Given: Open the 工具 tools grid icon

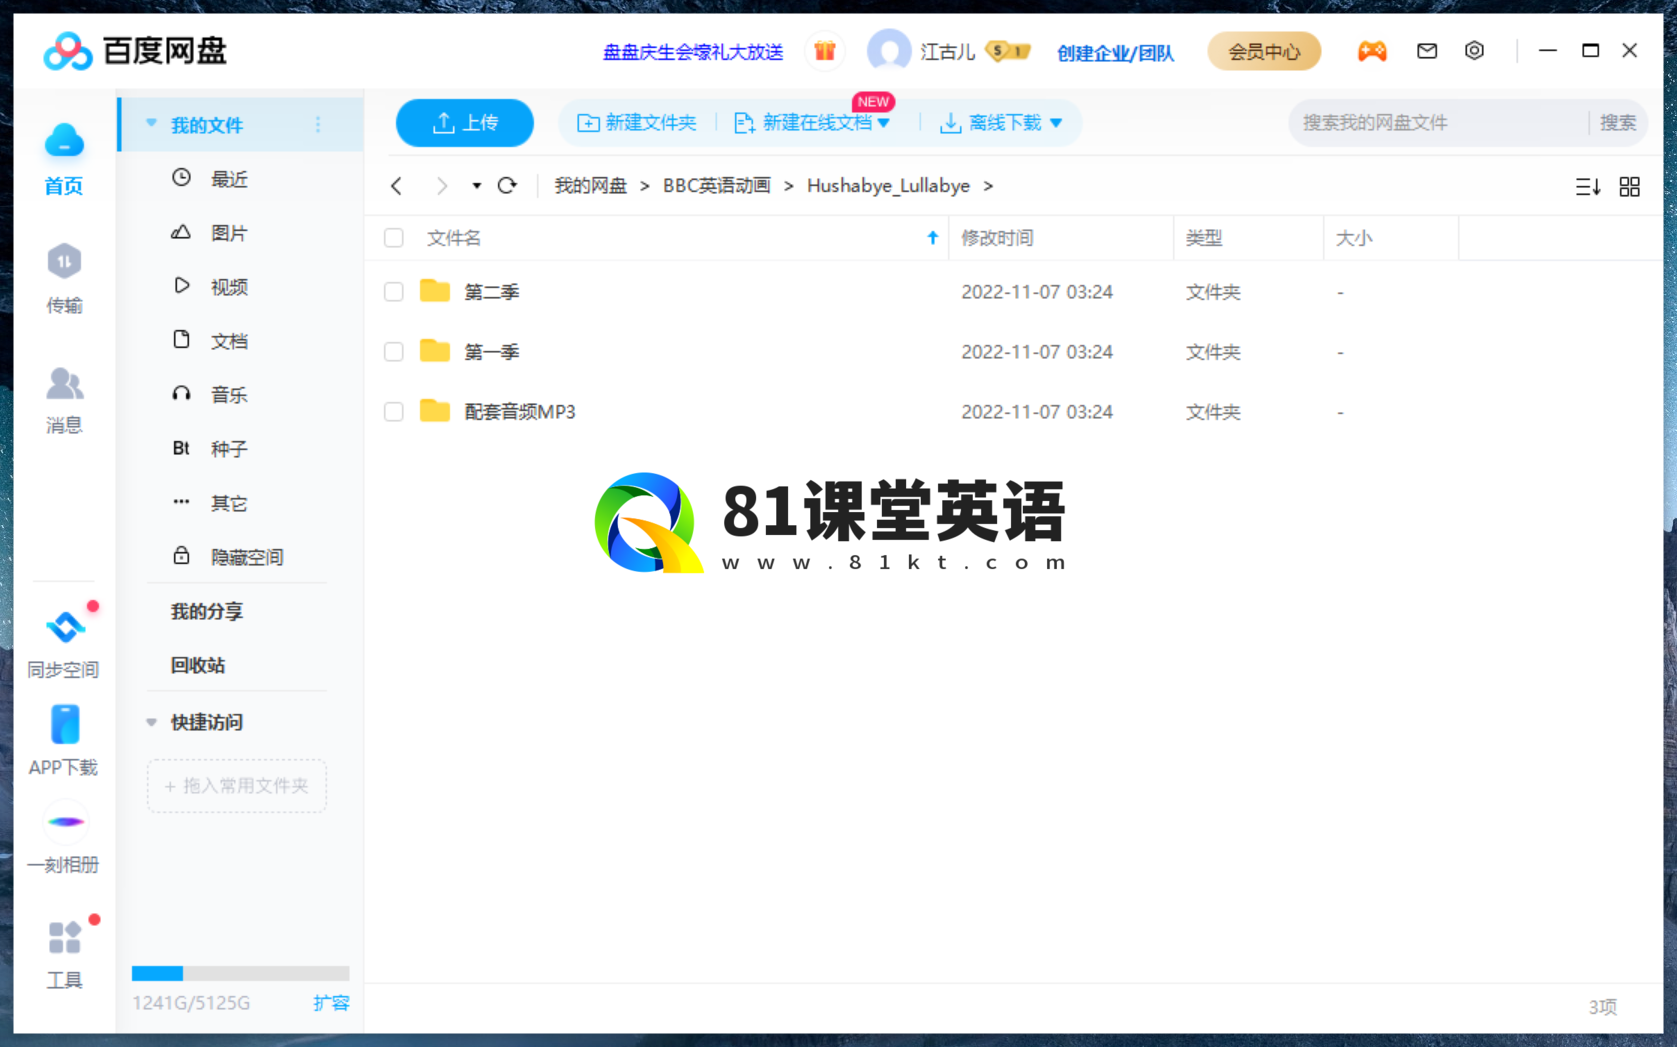Looking at the screenshot, I should click(64, 938).
